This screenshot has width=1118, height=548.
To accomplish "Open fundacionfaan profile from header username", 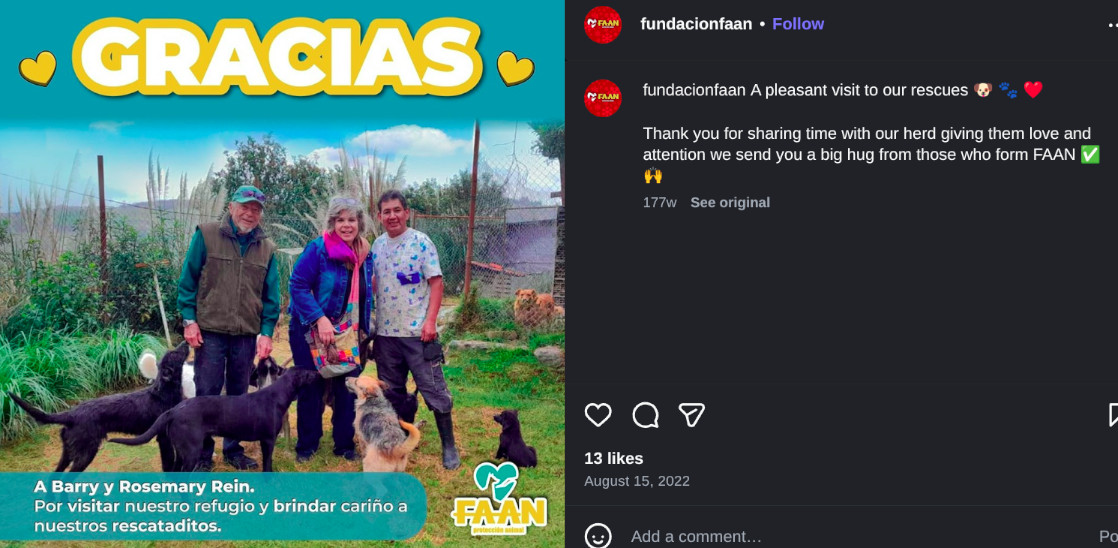I will pos(696,24).
